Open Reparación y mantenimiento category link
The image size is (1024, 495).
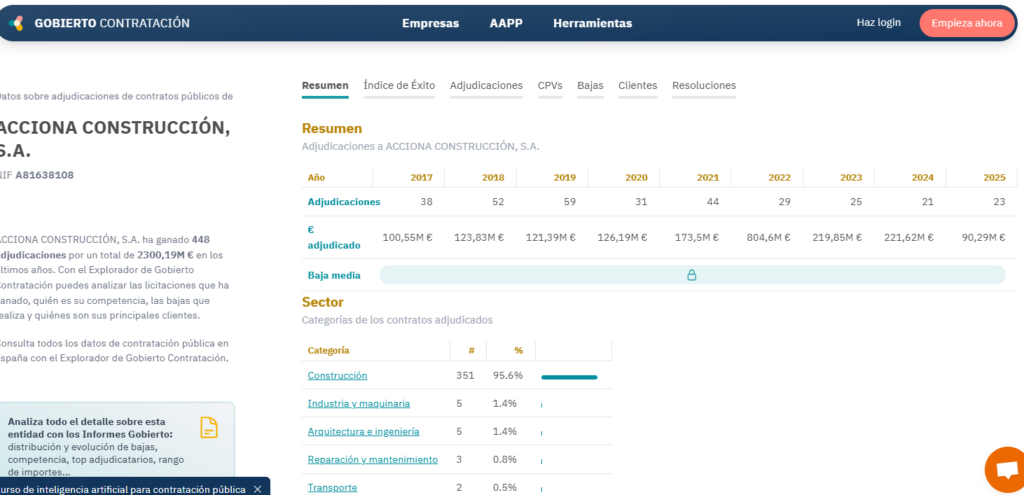[x=372, y=460]
